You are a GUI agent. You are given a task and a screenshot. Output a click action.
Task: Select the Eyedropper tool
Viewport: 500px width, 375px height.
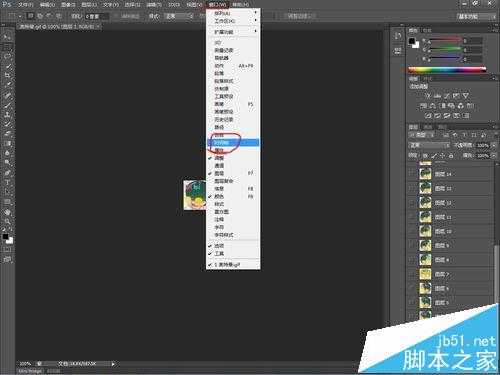7,85
